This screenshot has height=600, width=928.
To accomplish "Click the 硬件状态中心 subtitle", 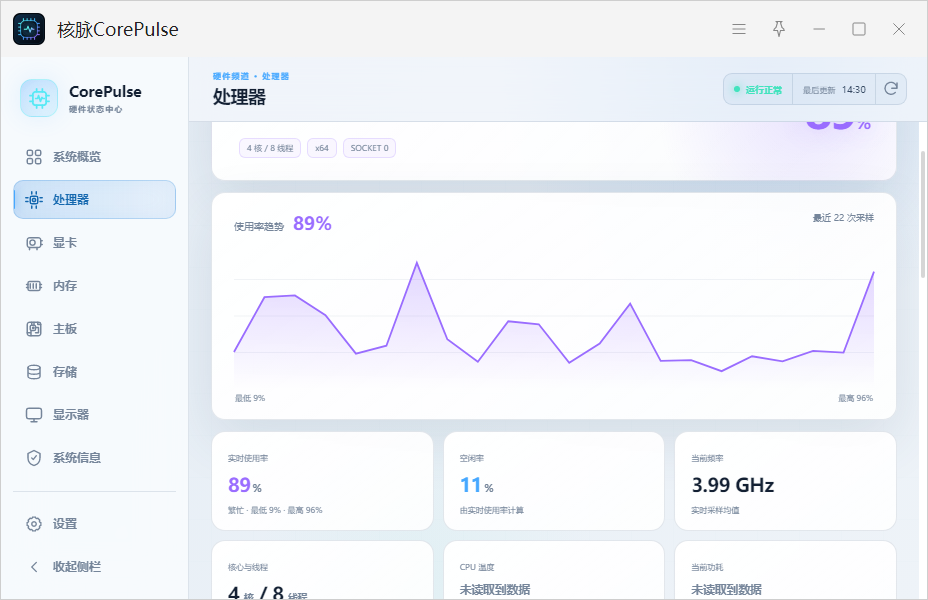I will coord(95,109).
